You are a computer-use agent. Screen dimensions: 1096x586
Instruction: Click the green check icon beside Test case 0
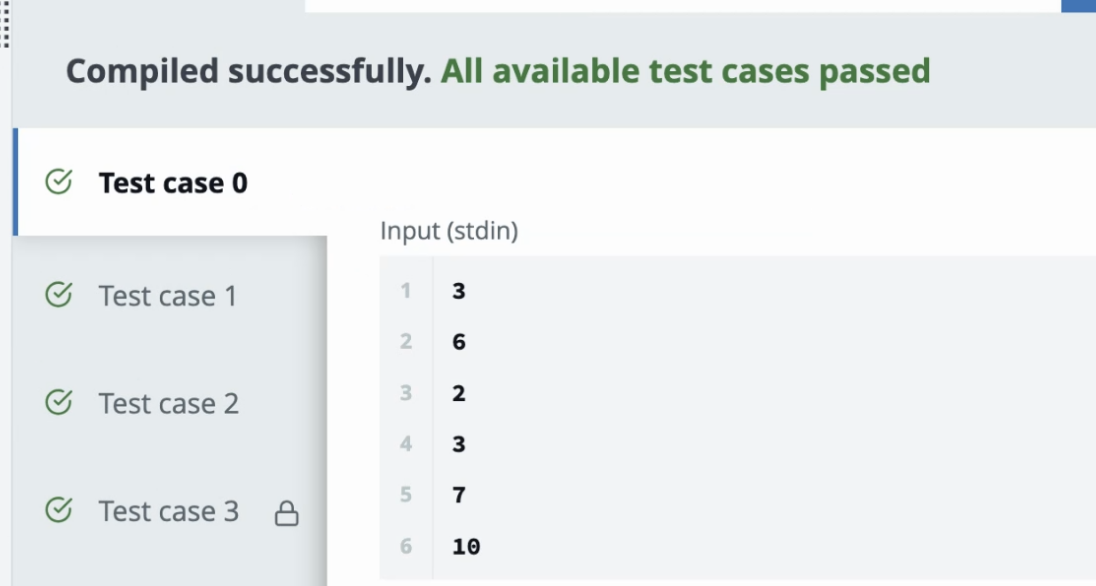pos(59,182)
